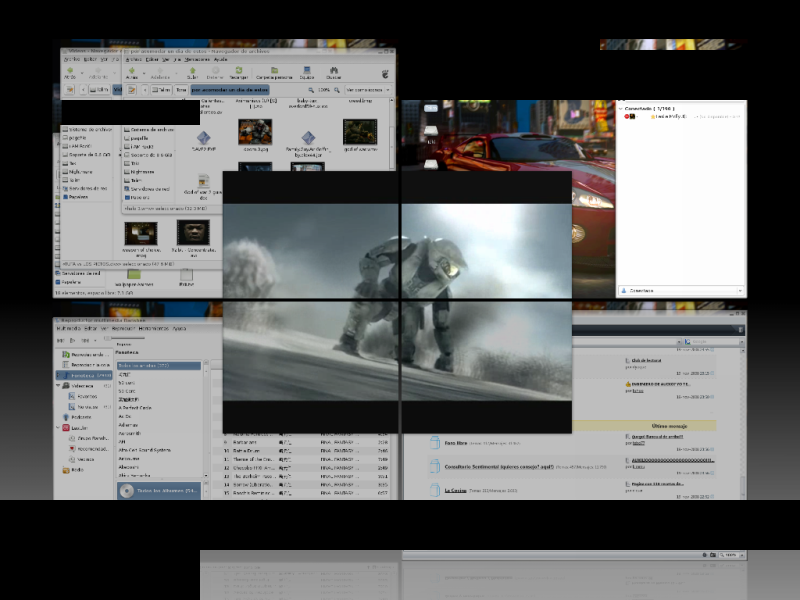Open the 'Consultorio Sentimental' forum link
800x600 pixels.
(499, 467)
